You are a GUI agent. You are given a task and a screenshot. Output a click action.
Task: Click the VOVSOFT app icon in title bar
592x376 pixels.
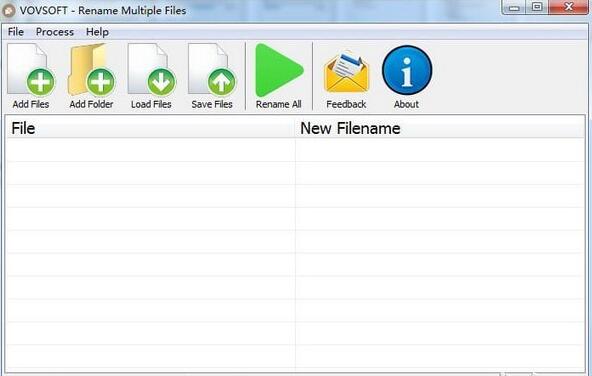8,11
